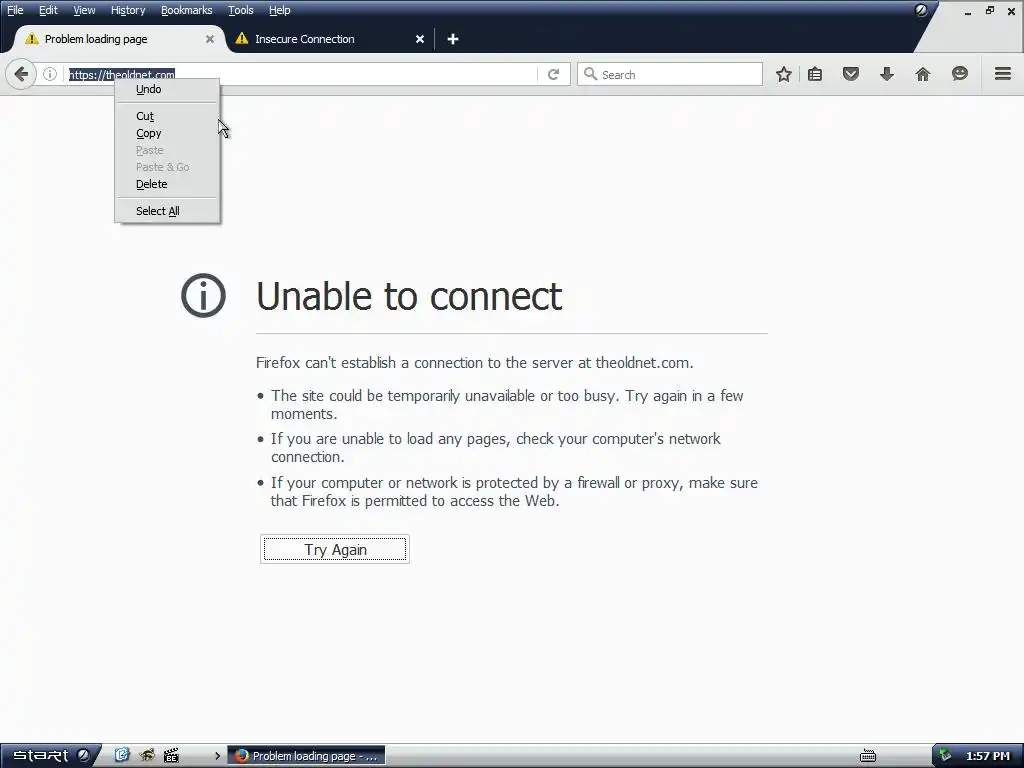Click the bullet about checking network connection
The width and height of the screenshot is (1024, 768).
coord(496,447)
